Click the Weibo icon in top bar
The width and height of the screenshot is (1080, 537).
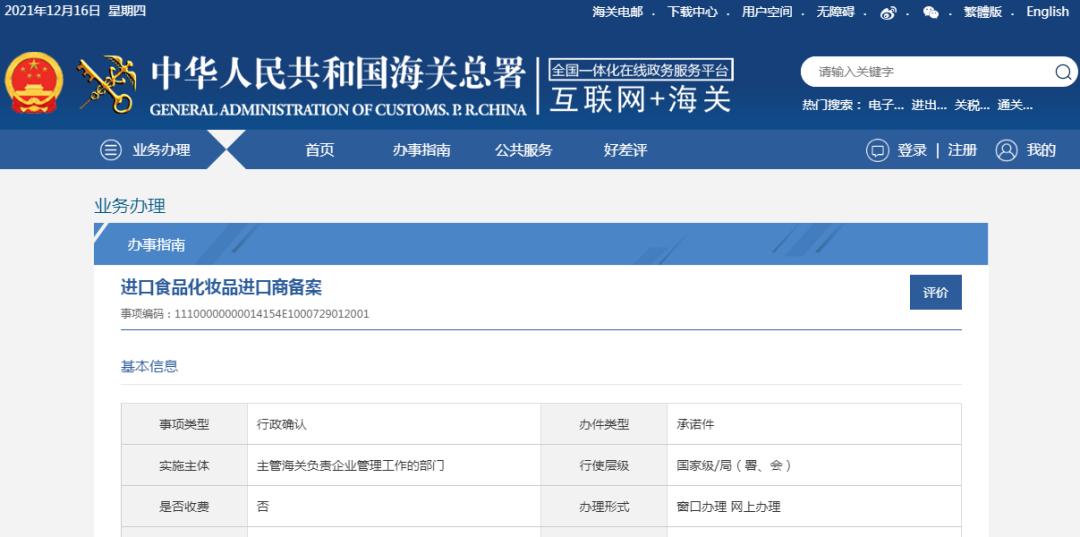[888, 12]
